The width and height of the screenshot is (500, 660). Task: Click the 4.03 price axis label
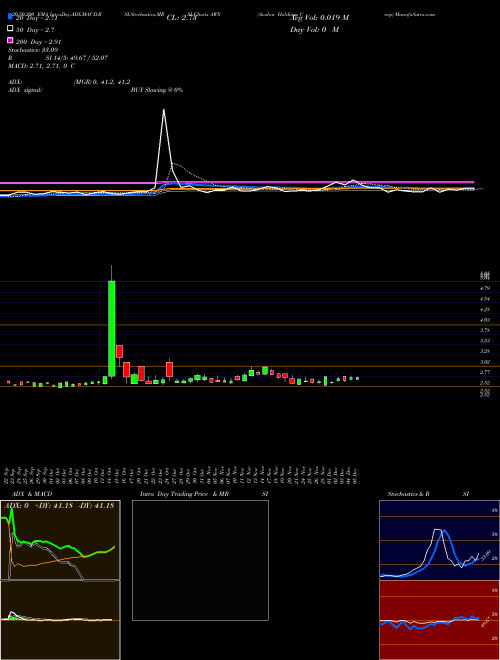point(485,320)
